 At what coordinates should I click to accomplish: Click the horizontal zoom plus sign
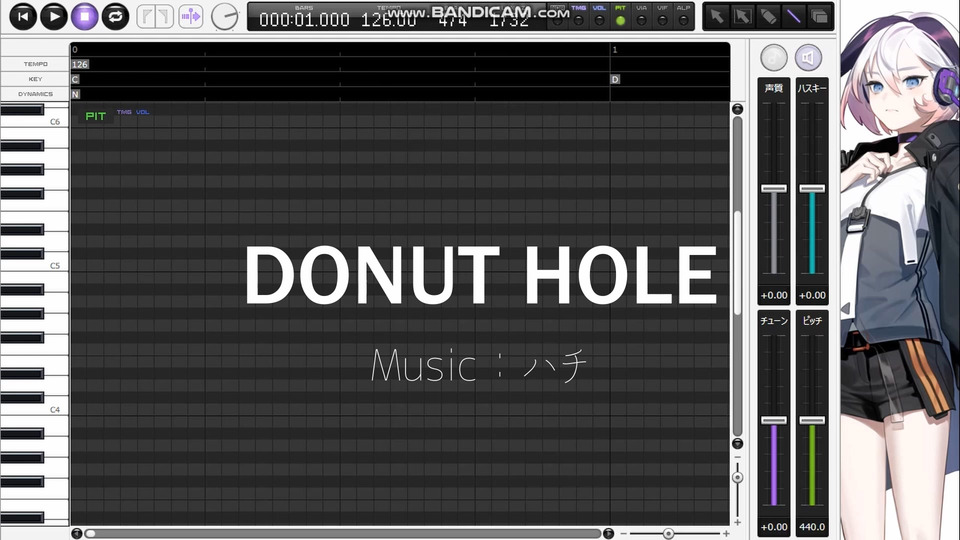pos(726,534)
